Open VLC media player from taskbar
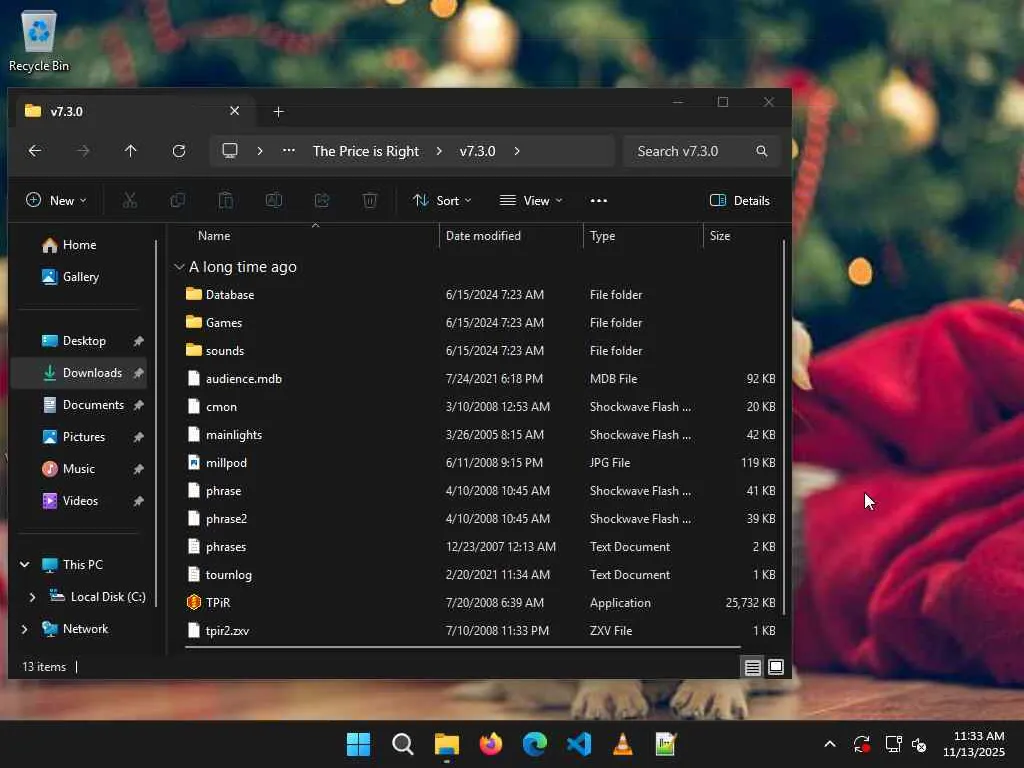 622,744
